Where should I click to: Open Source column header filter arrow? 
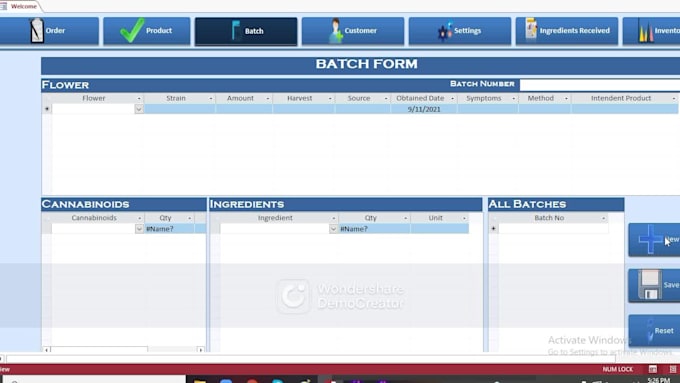click(386, 98)
